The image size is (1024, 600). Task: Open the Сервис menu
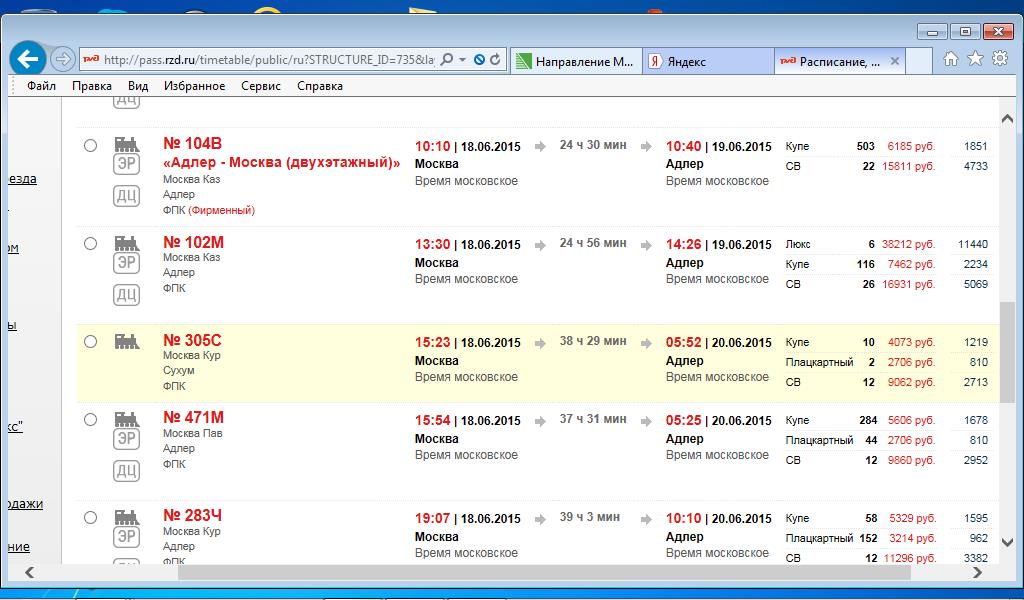(261, 86)
